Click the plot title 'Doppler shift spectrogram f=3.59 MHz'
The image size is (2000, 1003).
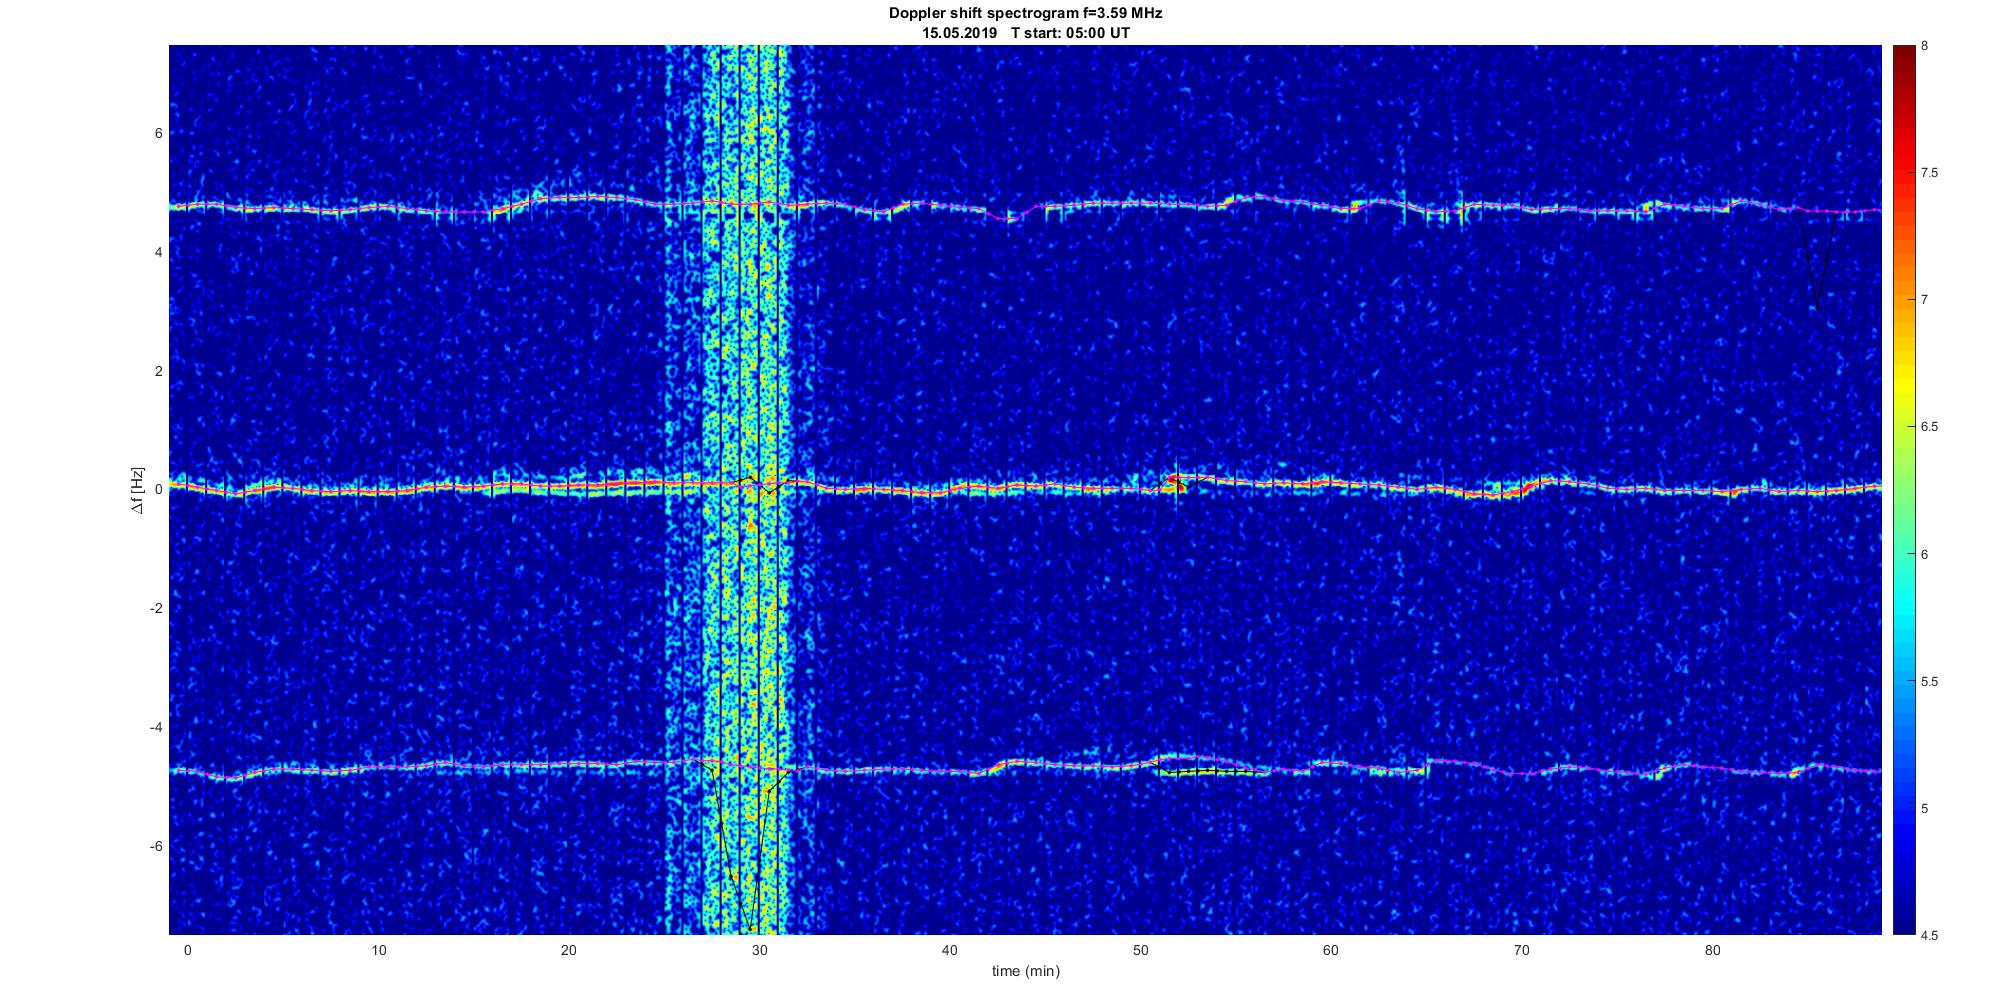1025,13
